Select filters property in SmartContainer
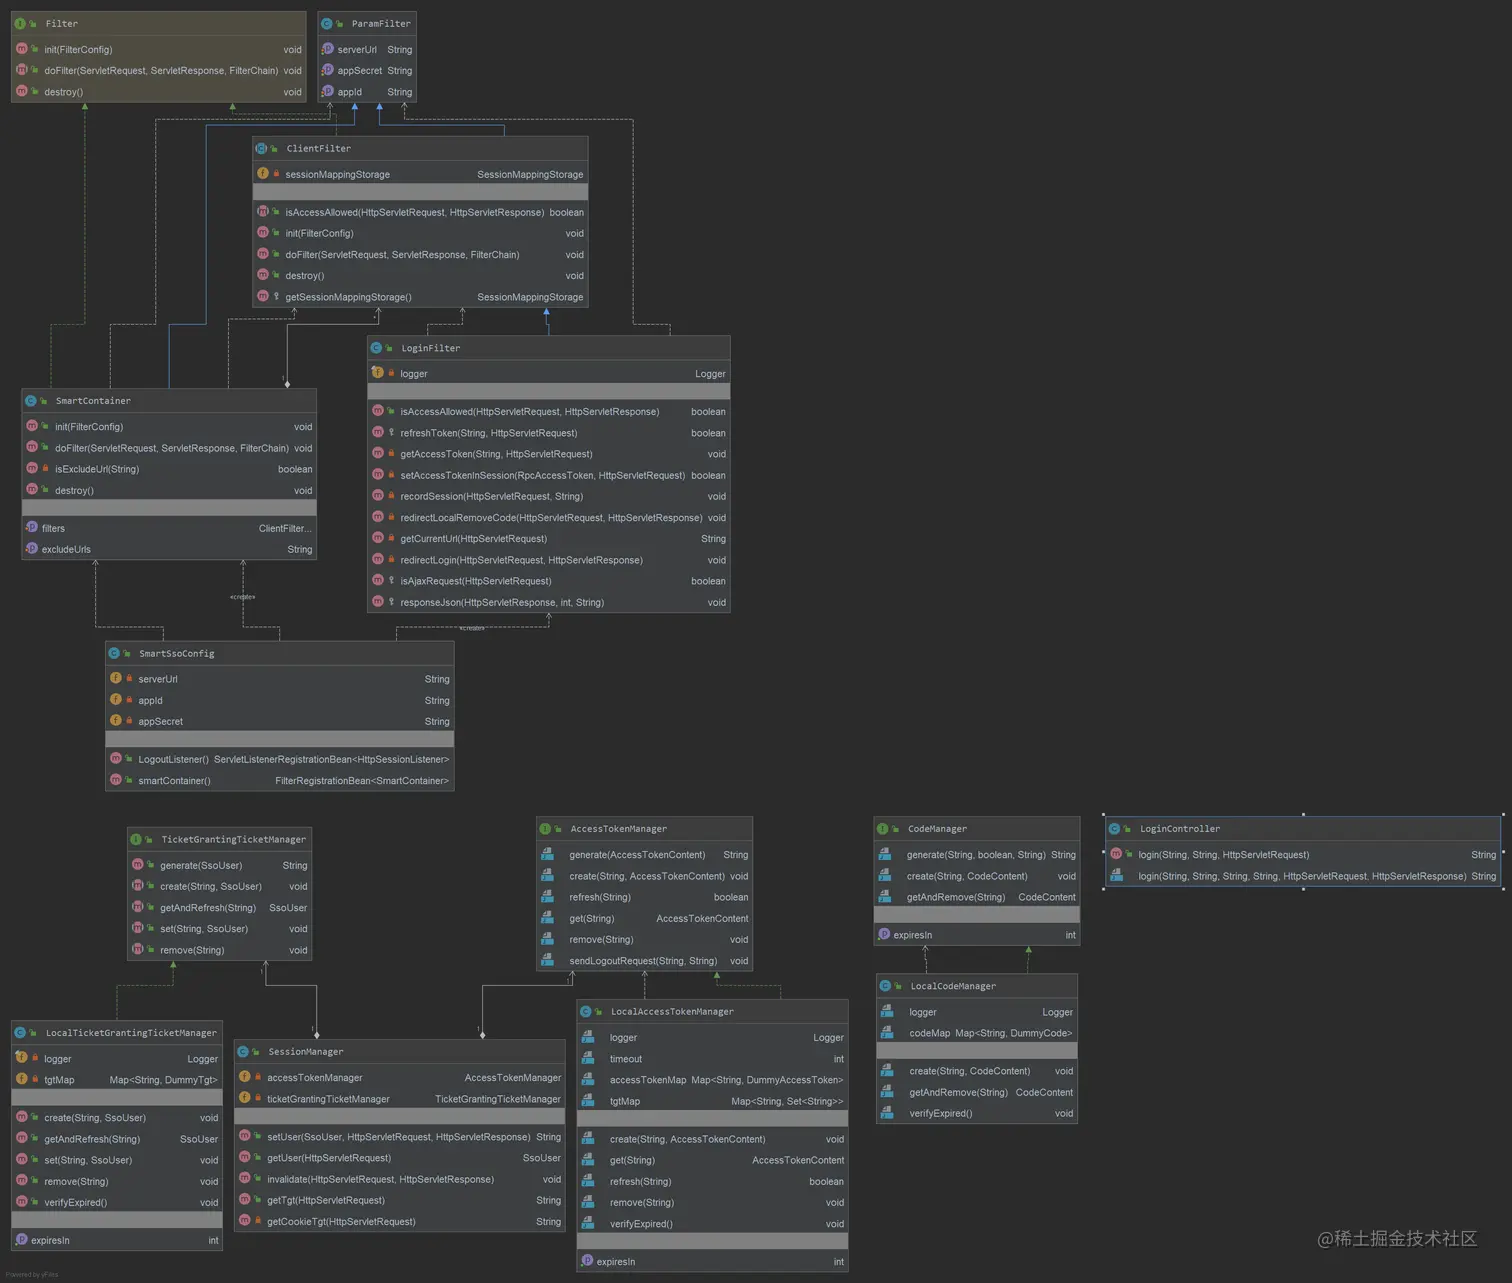 tap(169, 528)
